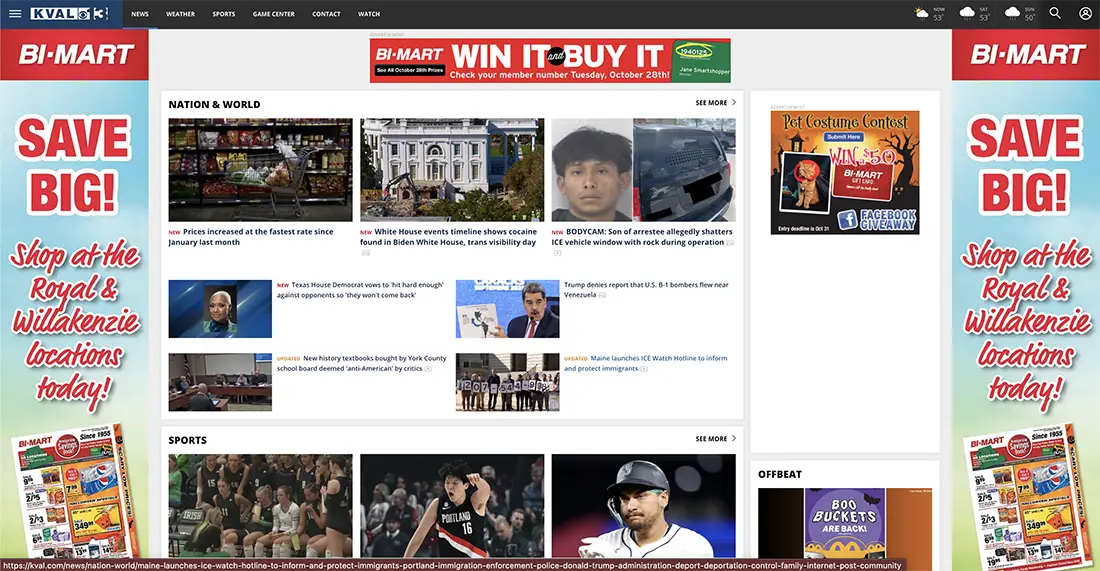Click the baseball player in helmet thumbnail
This screenshot has width=1100, height=571.
[x=643, y=506]
